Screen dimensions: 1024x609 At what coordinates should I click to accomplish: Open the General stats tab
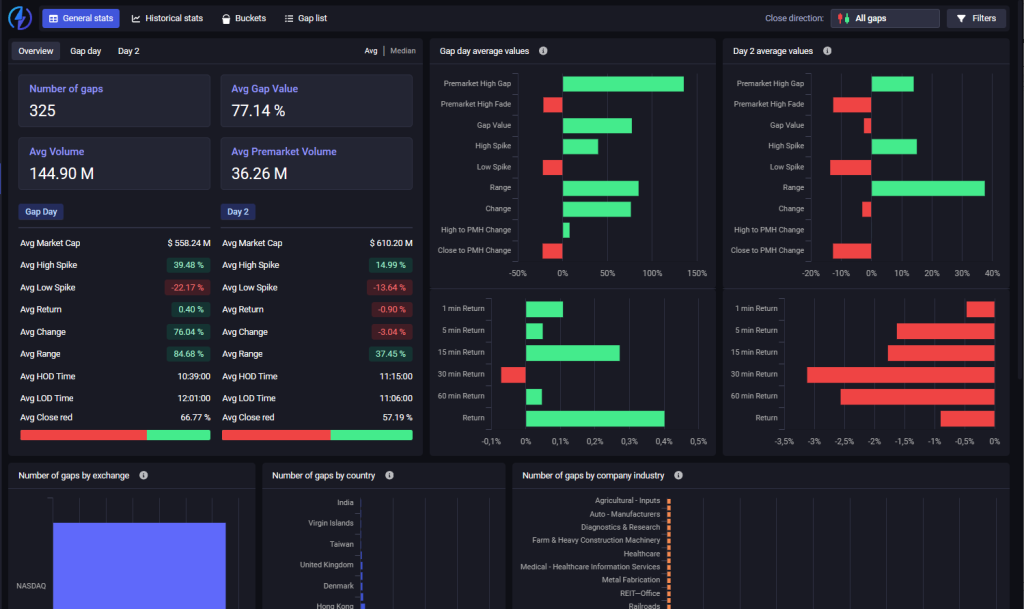coord(81,18)
